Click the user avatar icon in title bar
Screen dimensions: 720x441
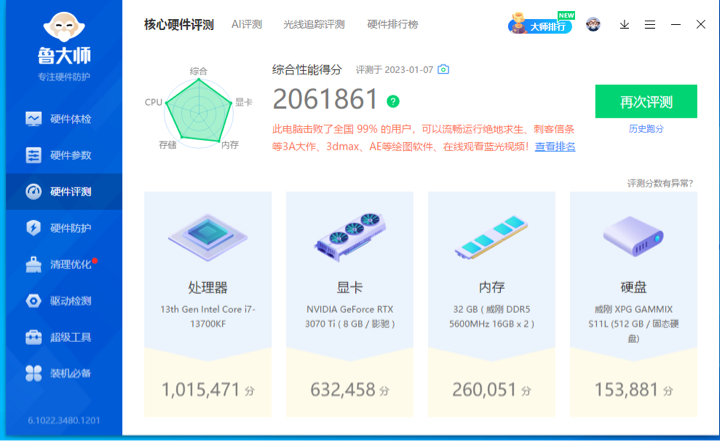coord(593,24)
